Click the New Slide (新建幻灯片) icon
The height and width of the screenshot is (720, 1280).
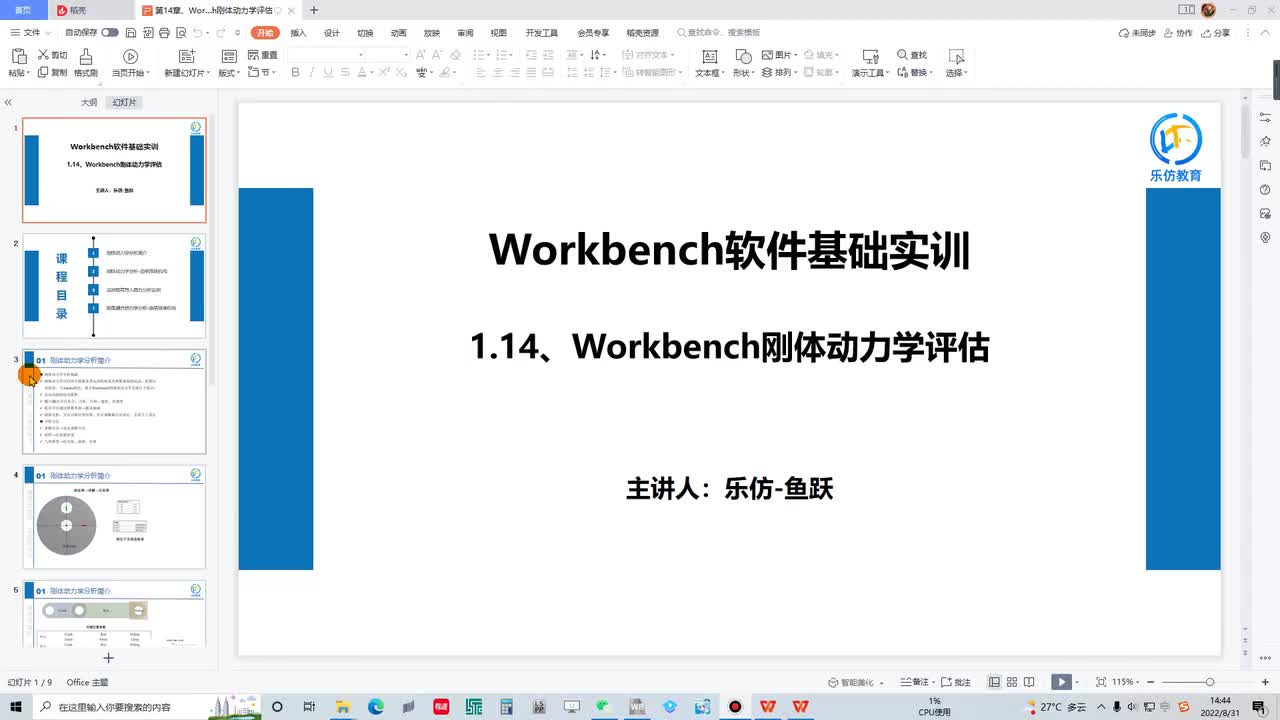186,56
